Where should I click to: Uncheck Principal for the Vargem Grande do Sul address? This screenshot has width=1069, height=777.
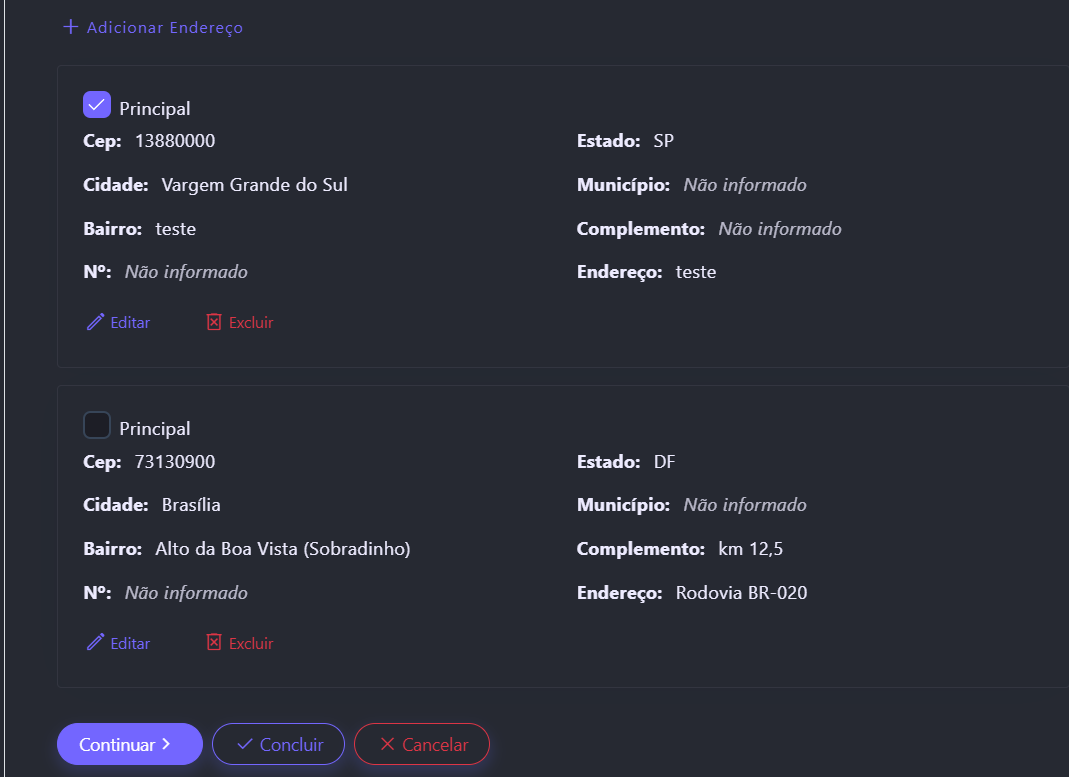pyautogui.click(x=97, y=105)
